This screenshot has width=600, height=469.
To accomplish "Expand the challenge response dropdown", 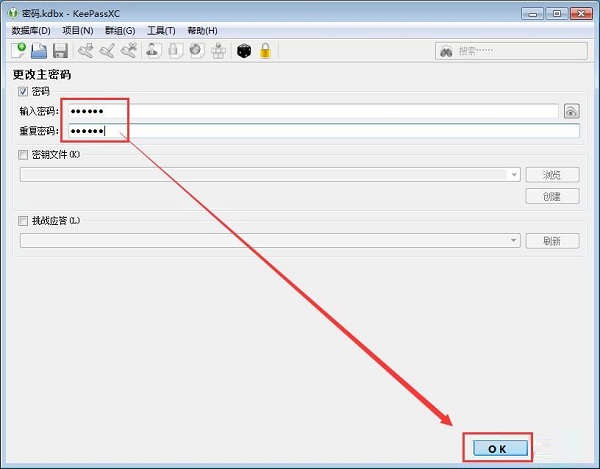I will tap(514, 240).
